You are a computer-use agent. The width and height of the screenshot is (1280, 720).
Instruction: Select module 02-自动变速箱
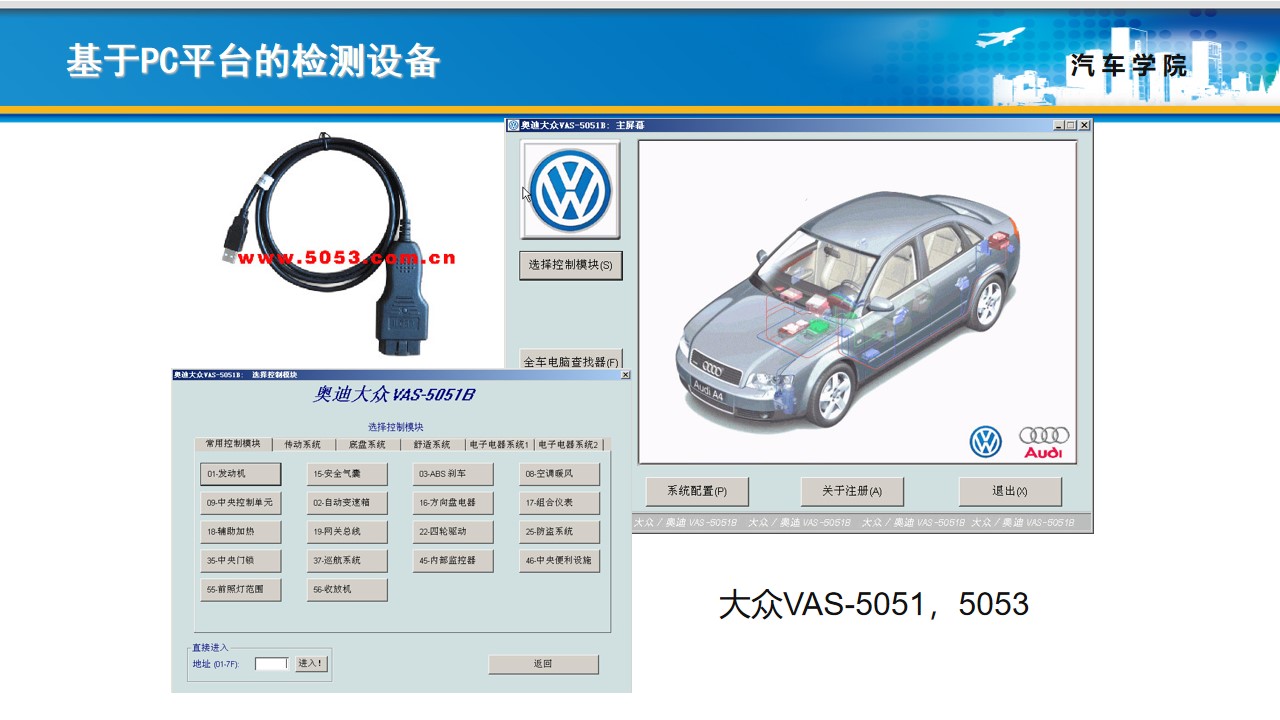[x=347, y=503]
